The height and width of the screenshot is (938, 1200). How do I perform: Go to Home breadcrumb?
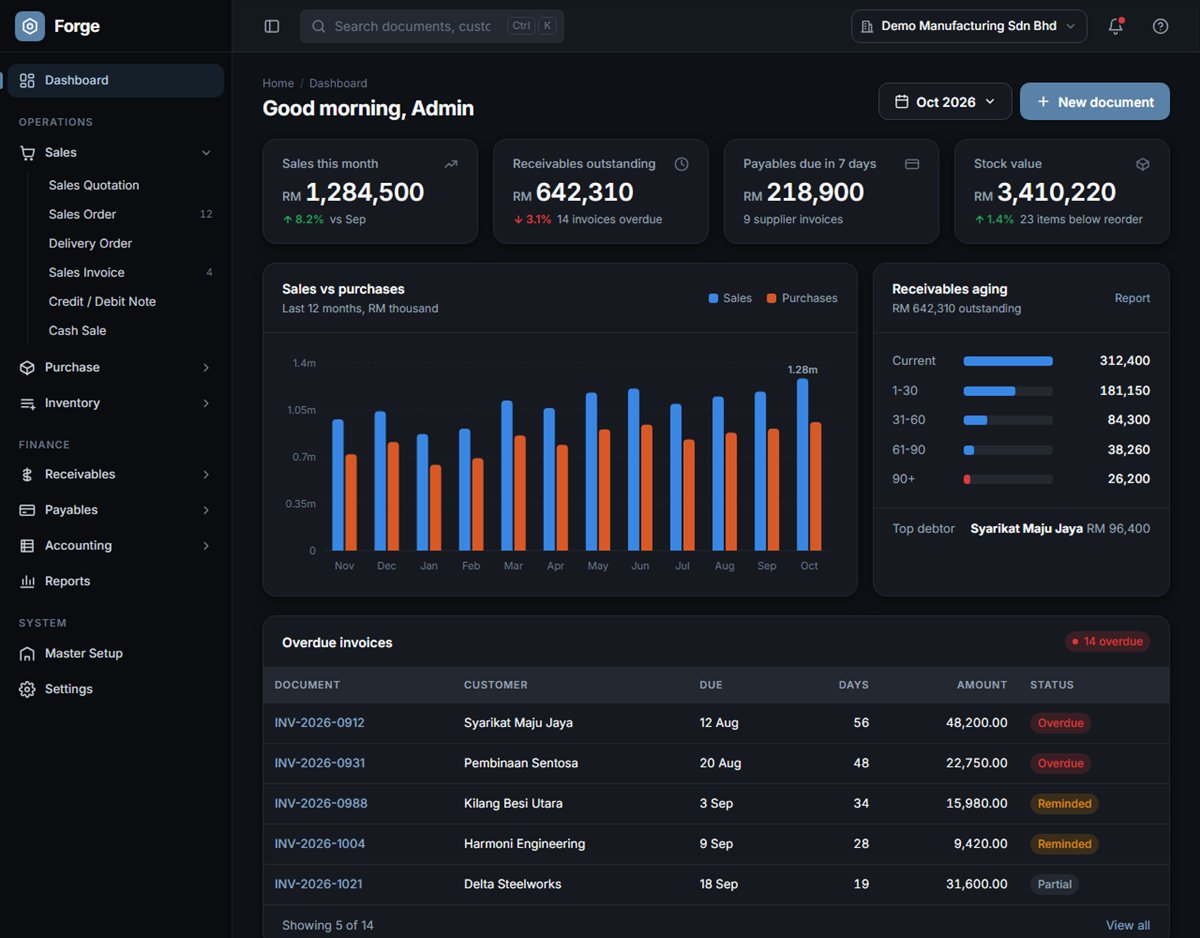tap(278, 83)
